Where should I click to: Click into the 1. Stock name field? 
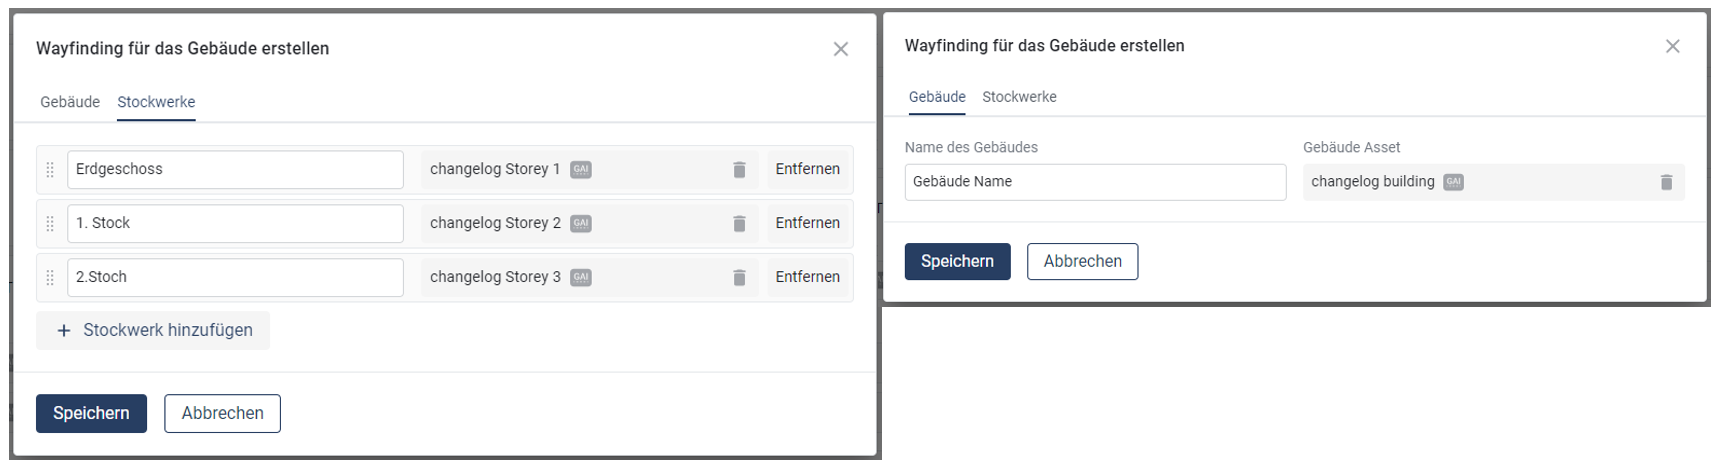pos(235,224)
